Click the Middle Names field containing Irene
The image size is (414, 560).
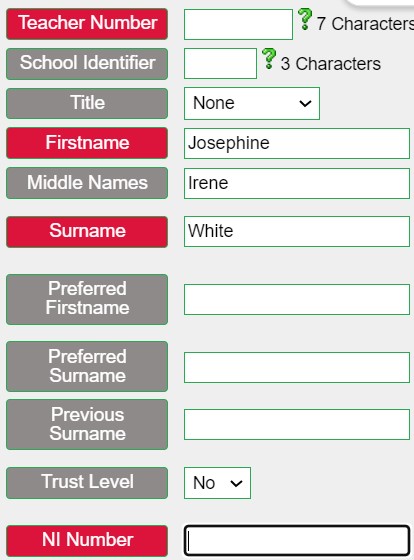pyautogui.click(x=296, y=183)
